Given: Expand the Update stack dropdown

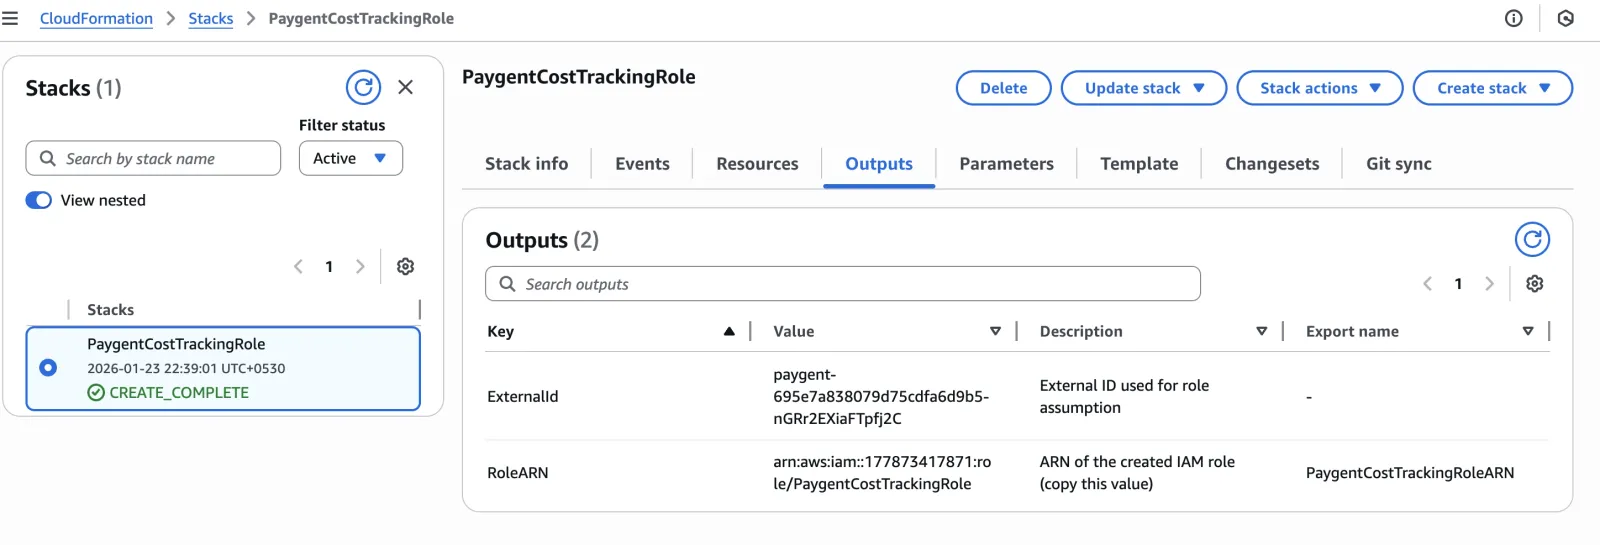Looking at the screenshot, I should (1144, 88).
